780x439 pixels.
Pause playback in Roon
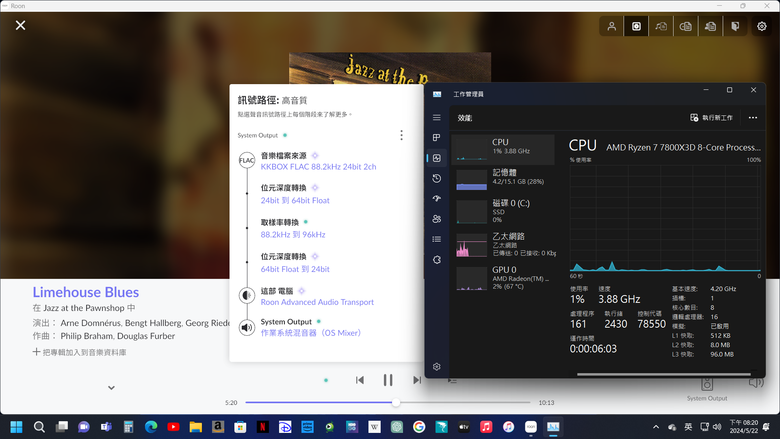click(388, 380)
